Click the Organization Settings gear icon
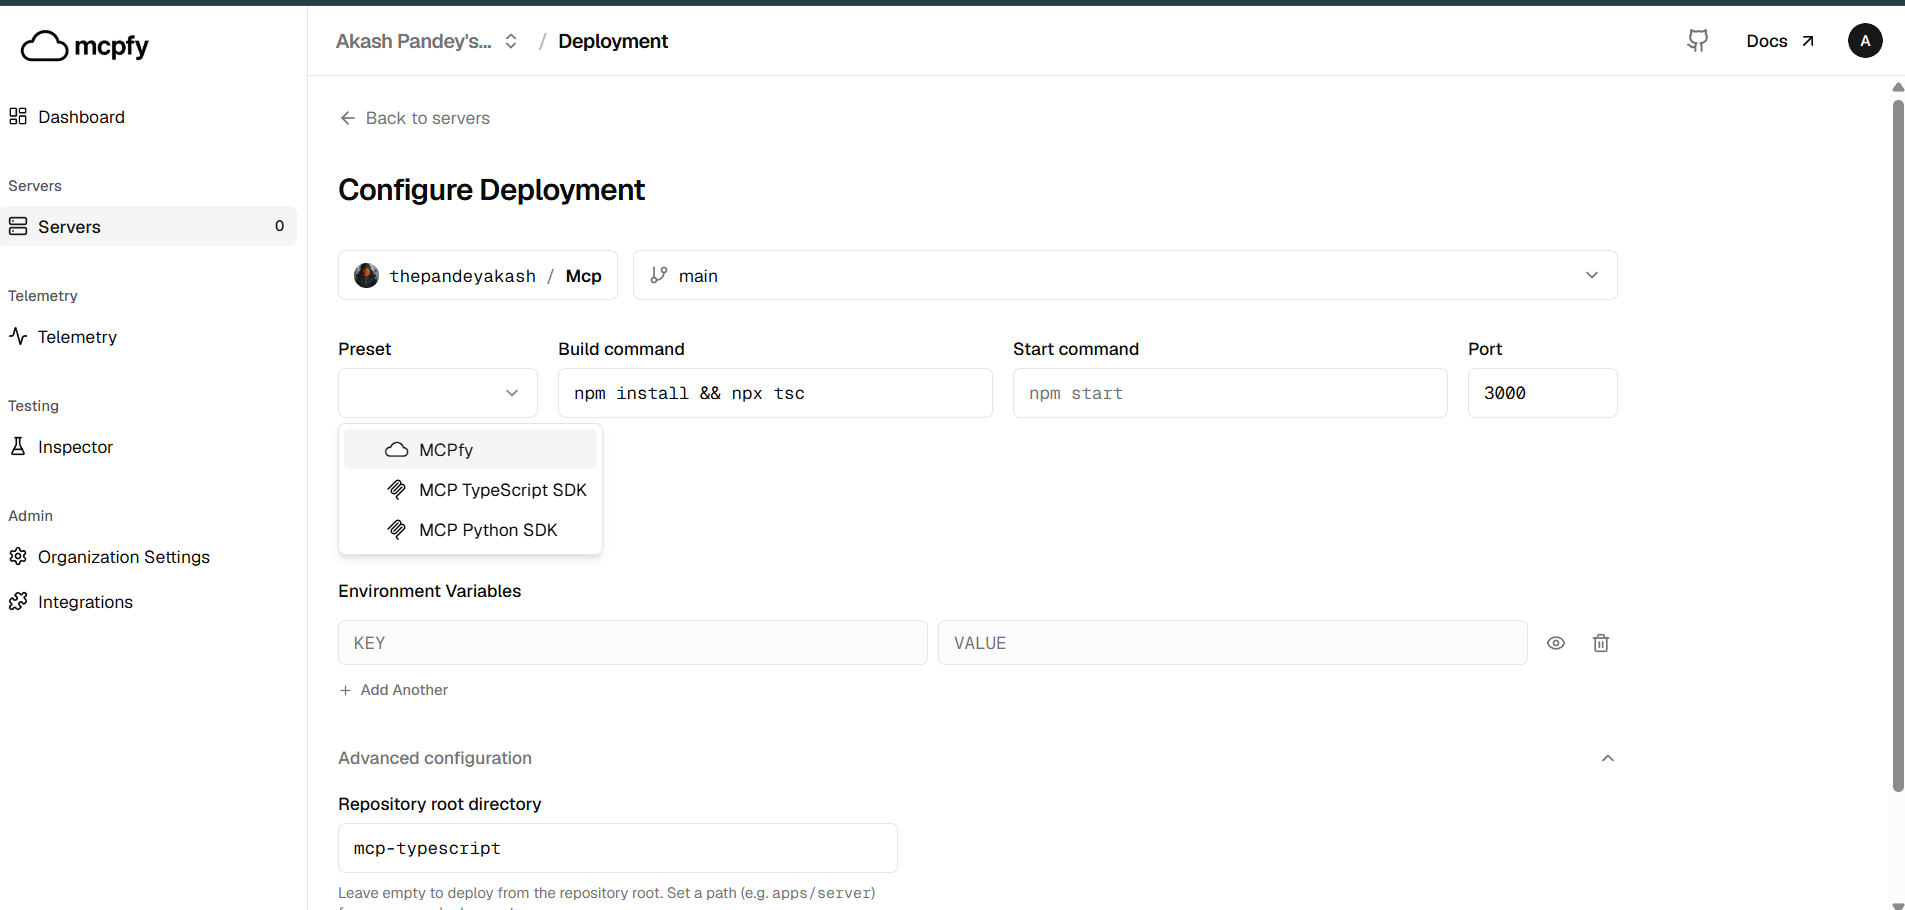This screenshot has width=1905, height=910. tap(18, 557)
